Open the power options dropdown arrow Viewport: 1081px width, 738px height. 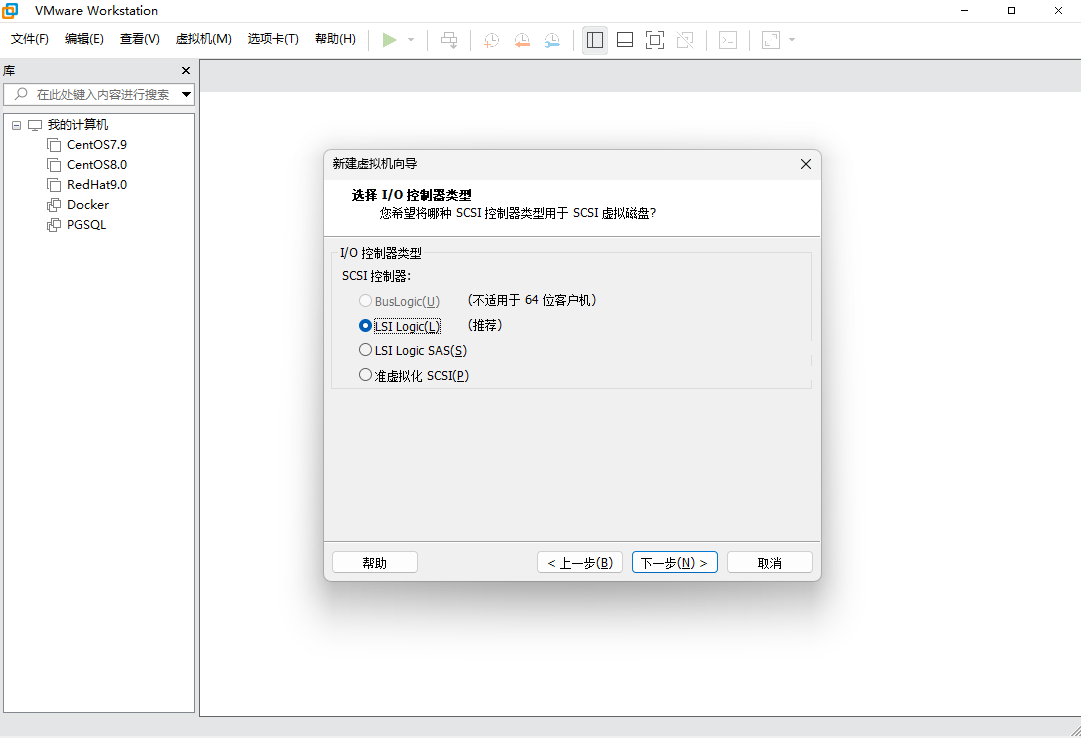[x=411, y=40]
